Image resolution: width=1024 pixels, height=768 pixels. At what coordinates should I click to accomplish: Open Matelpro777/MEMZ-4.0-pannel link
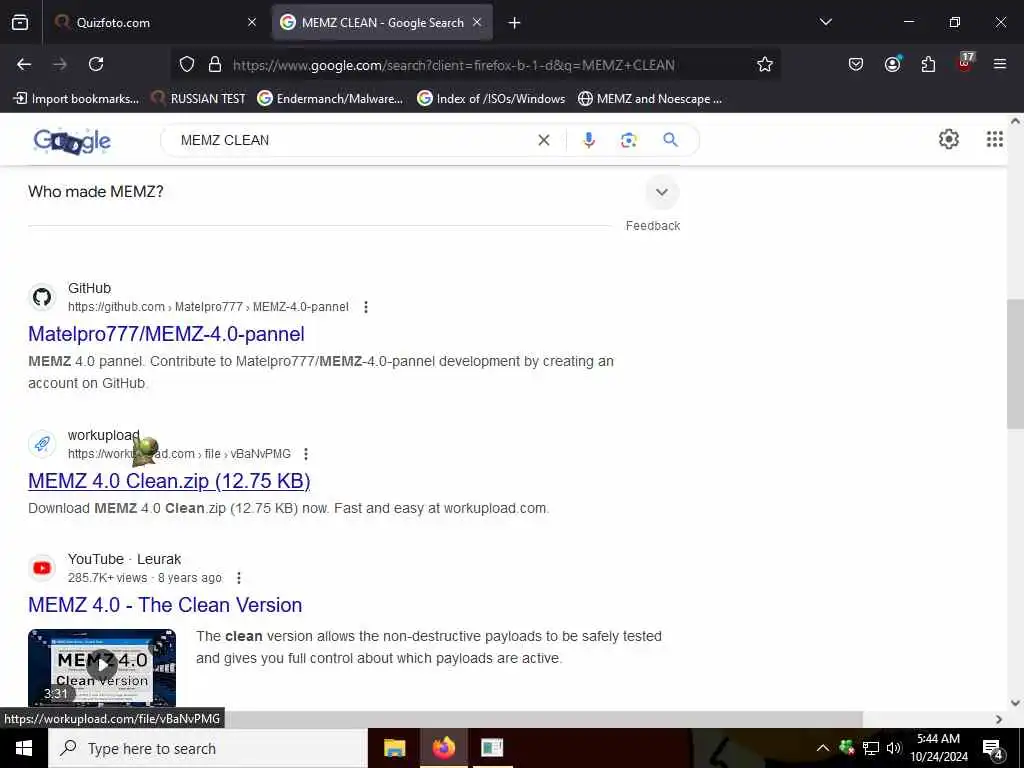point(166,334)
